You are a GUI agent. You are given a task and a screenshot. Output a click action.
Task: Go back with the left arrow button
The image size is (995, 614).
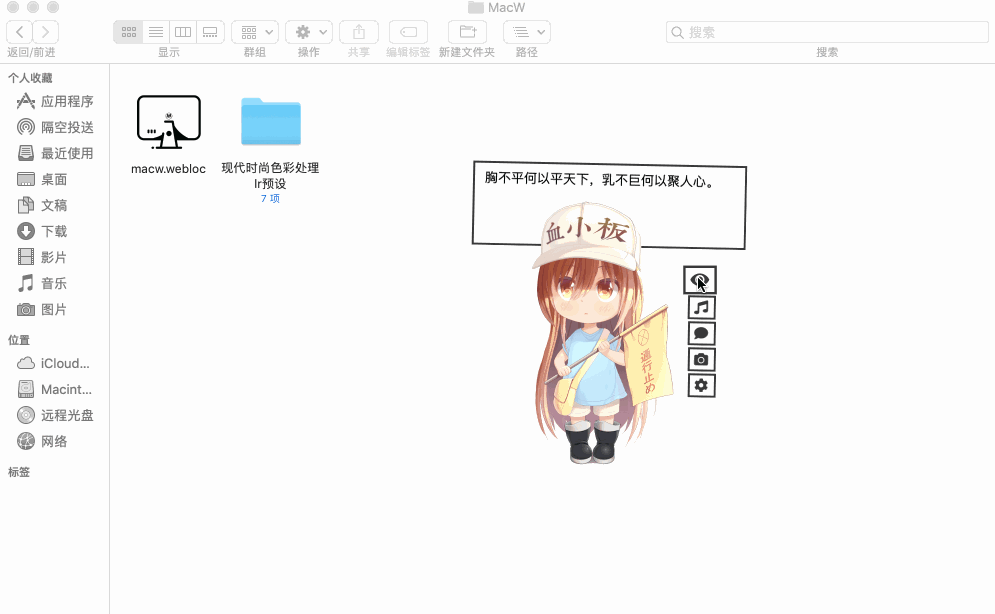click(20, 32)
